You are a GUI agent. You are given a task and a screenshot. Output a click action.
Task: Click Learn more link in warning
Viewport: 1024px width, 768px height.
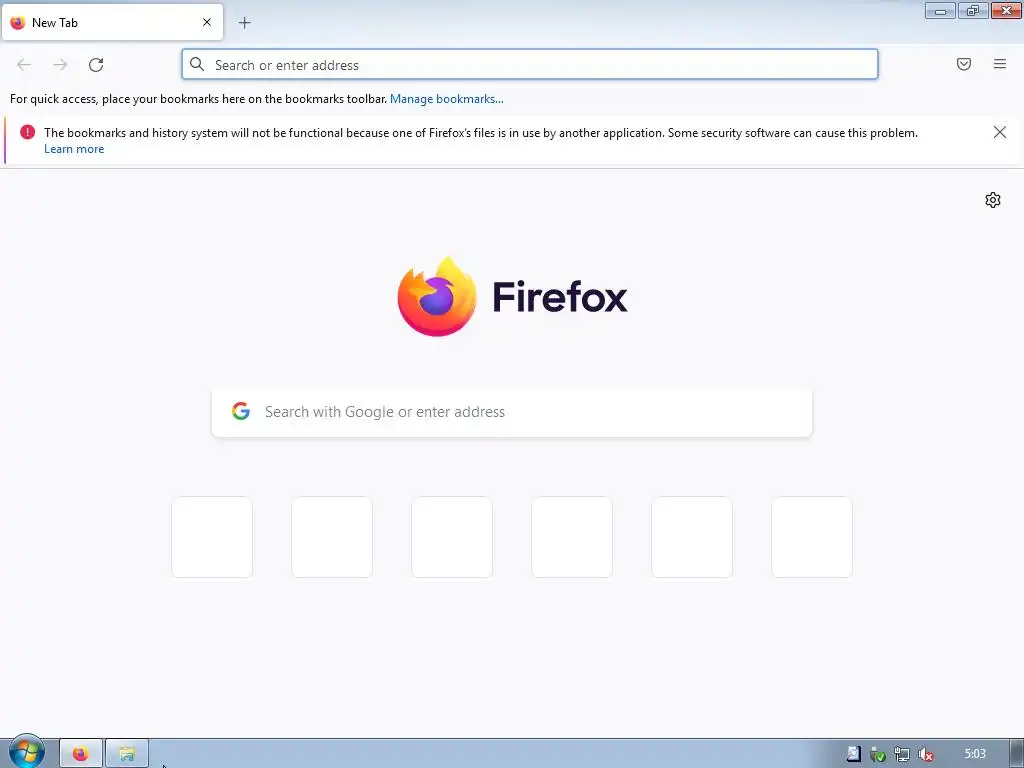pyautogui.click(x=74, y=149)
